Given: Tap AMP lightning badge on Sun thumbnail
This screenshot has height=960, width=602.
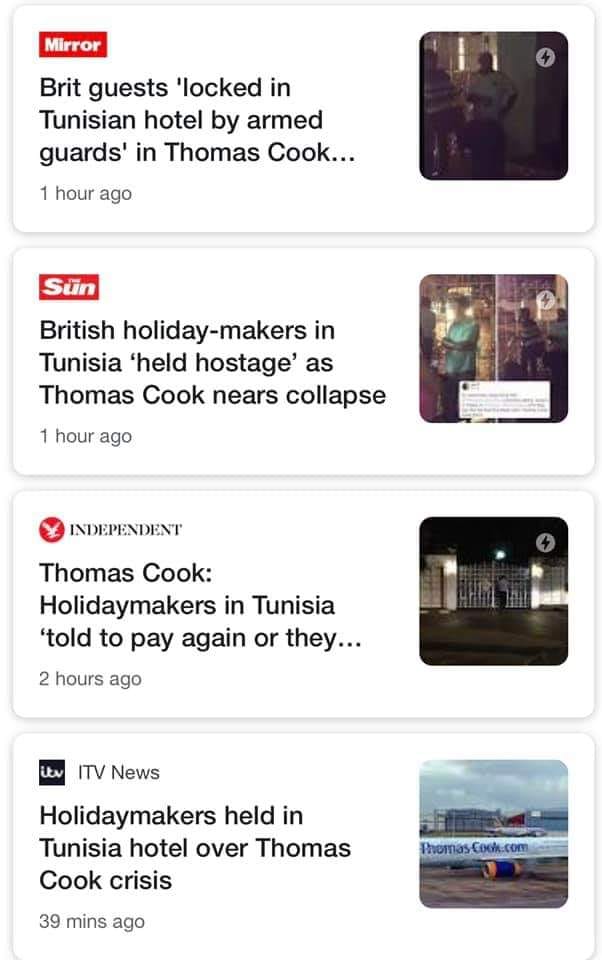Looking at the screenshot, I should click(x=545, y=299).
